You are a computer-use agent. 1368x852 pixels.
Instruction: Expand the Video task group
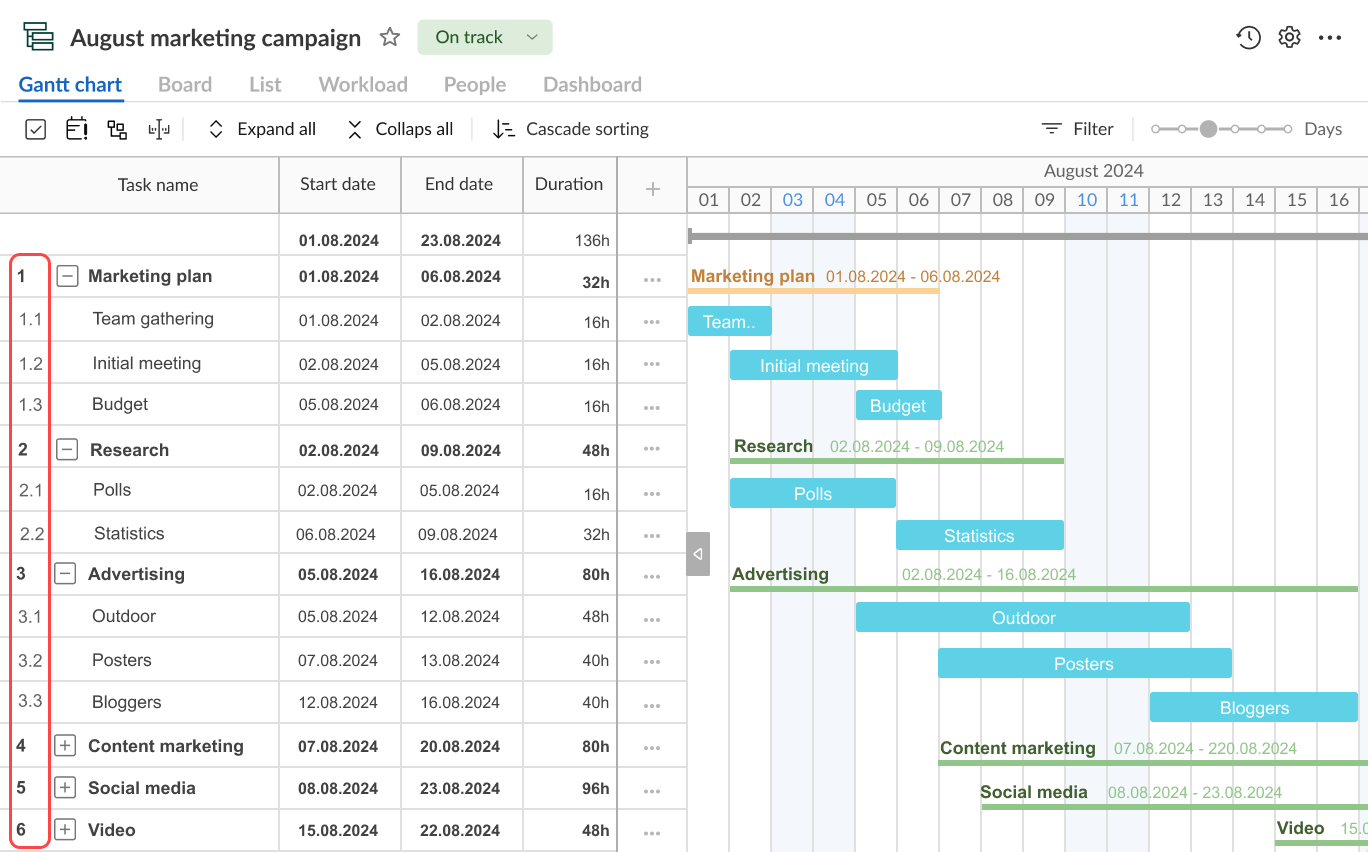point(65,829)
